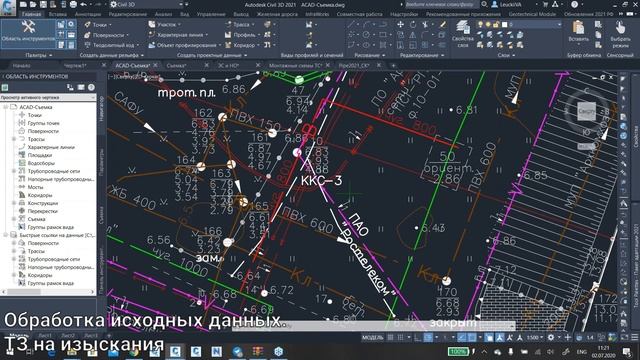Open the Аннотации ribbon tab
Screen dimensions: 640x360
(87, 14)
